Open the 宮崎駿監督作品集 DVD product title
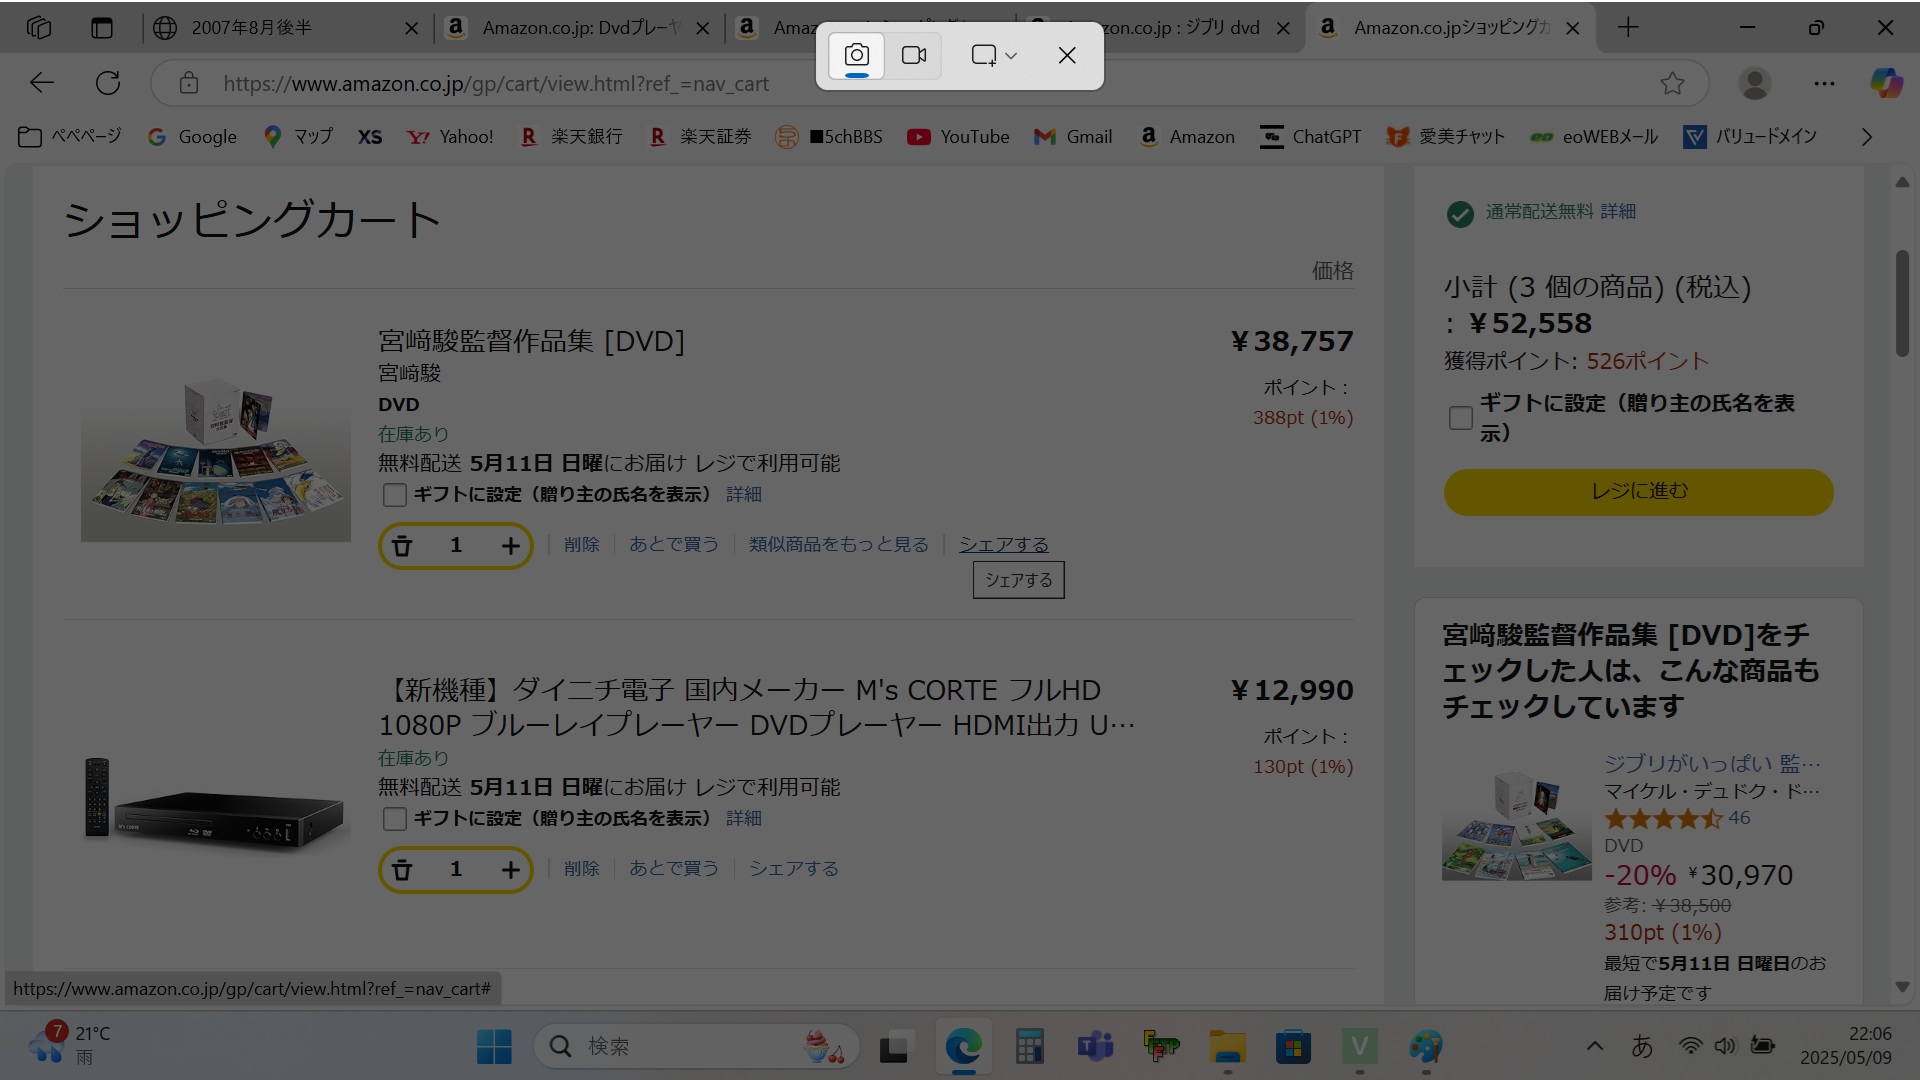 pyautogui.click(x=531, y=342)
